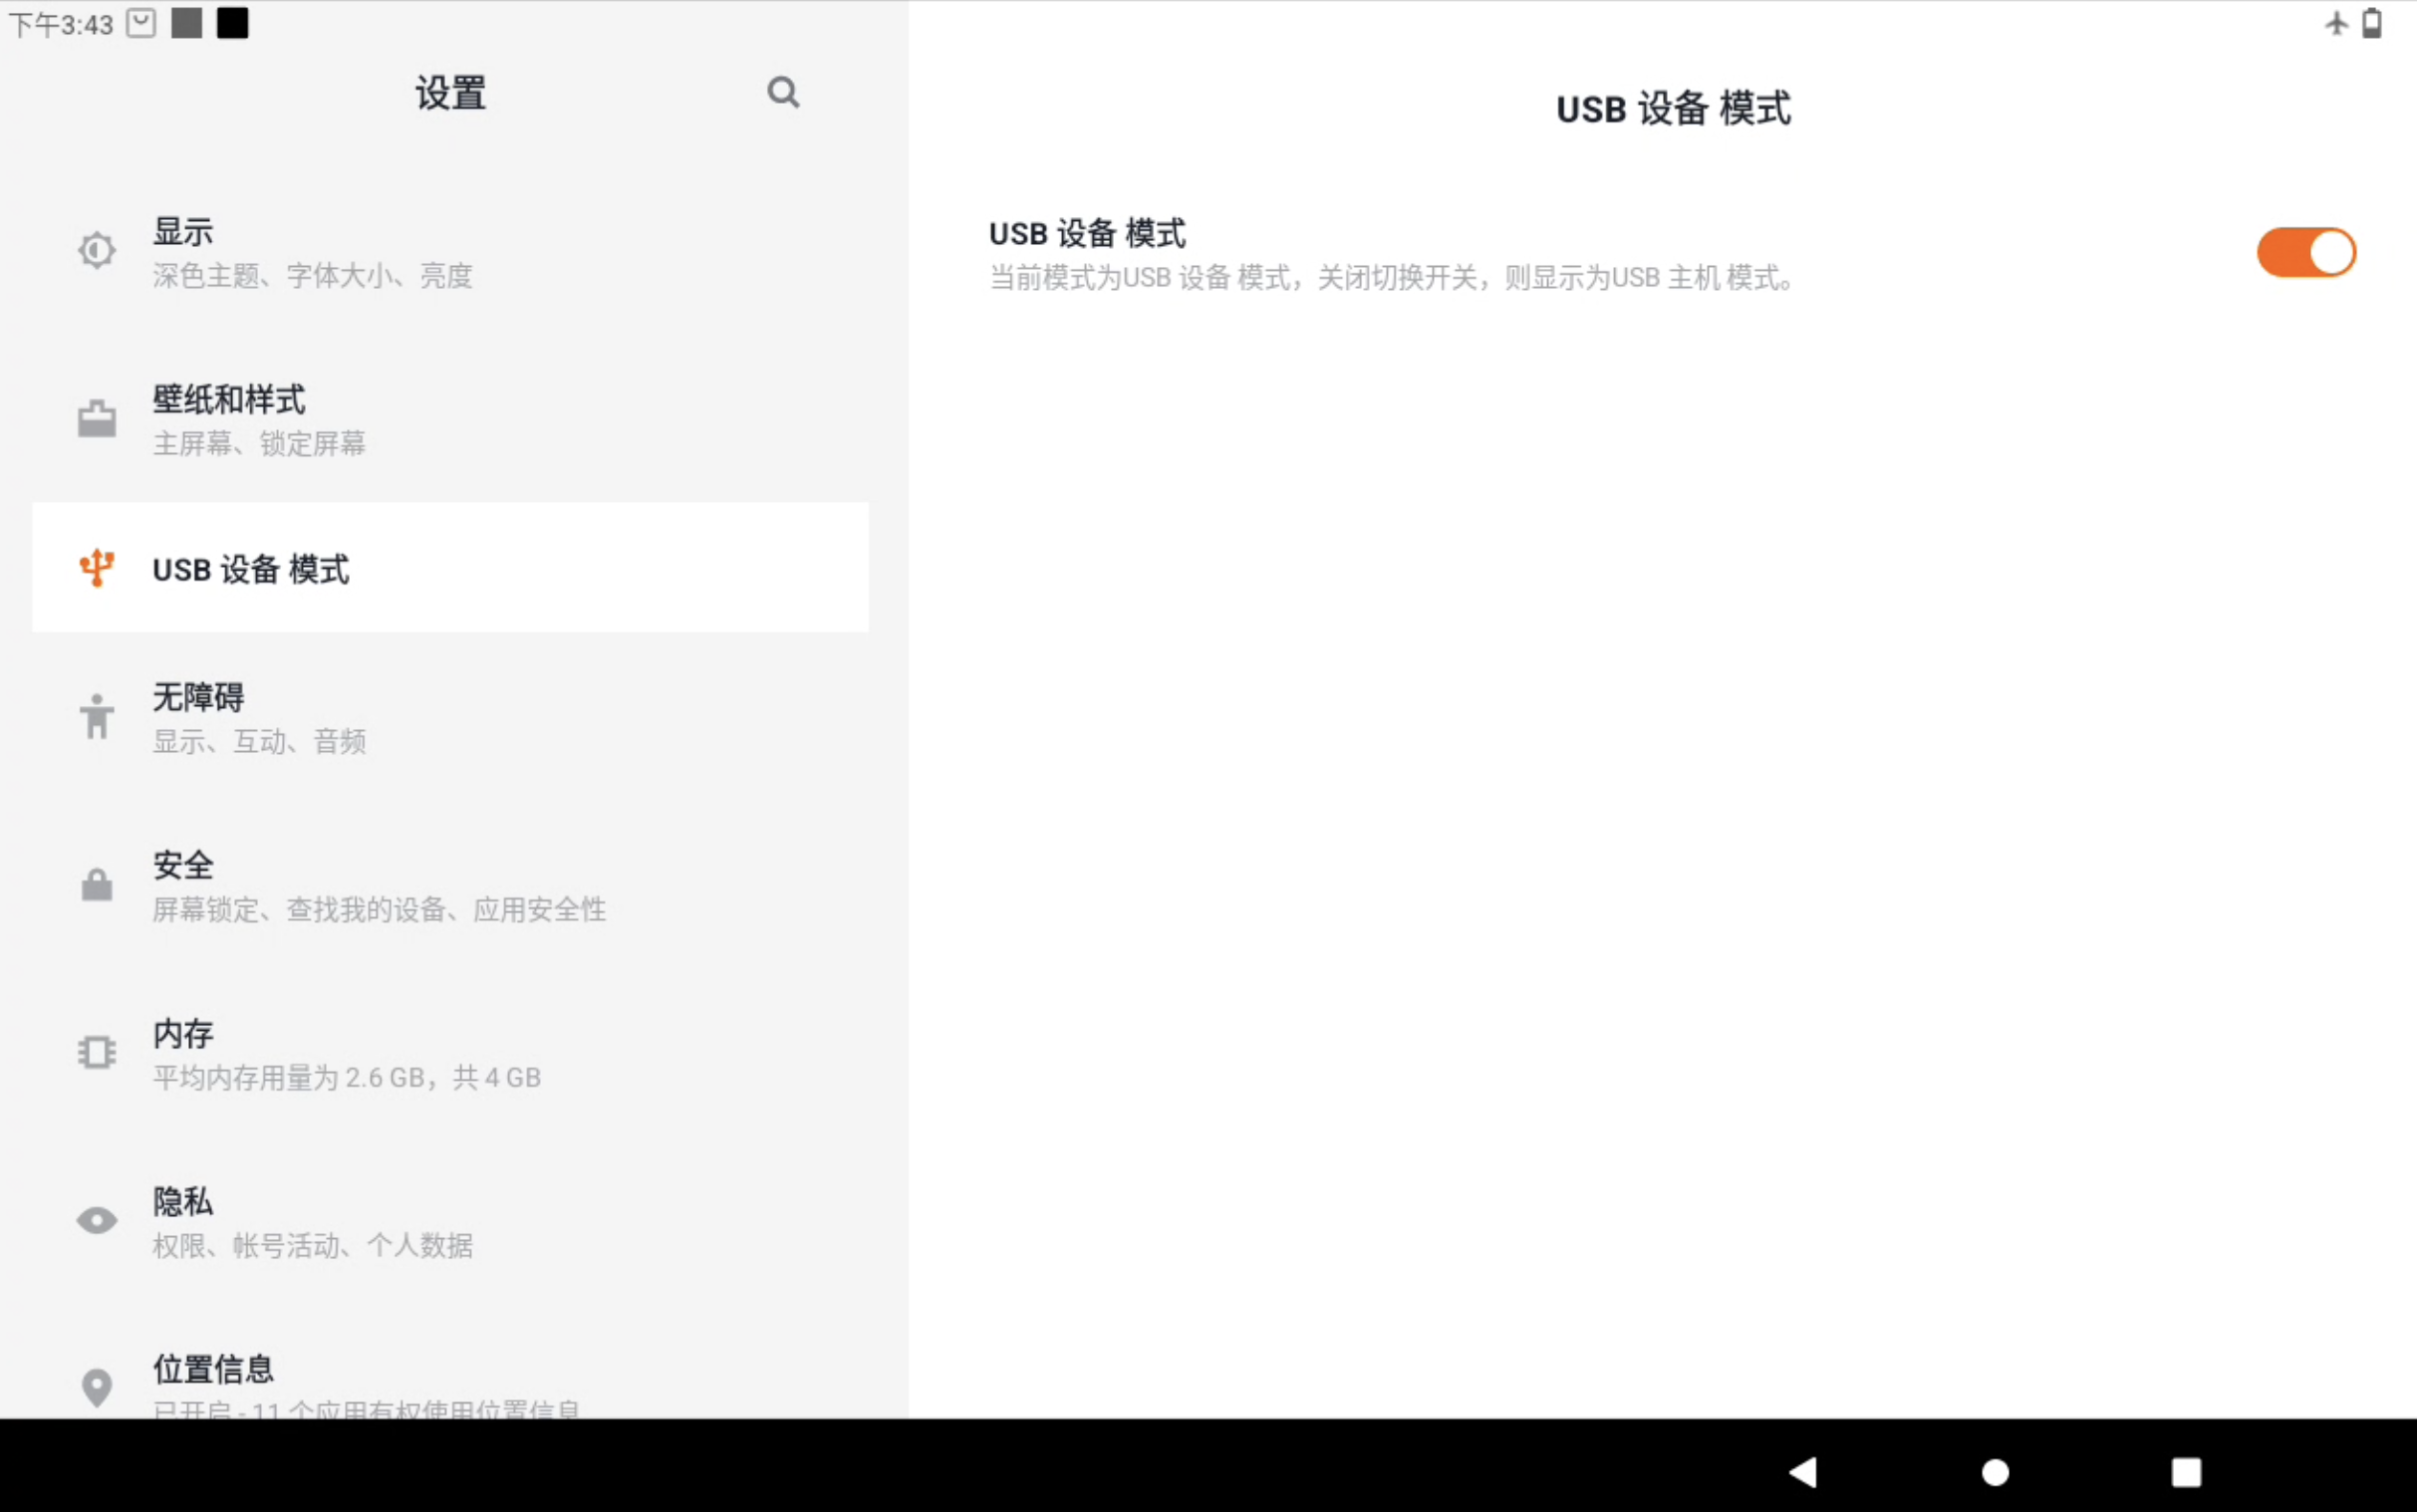Tap the Wallpaper and style icon

point(97,418)
